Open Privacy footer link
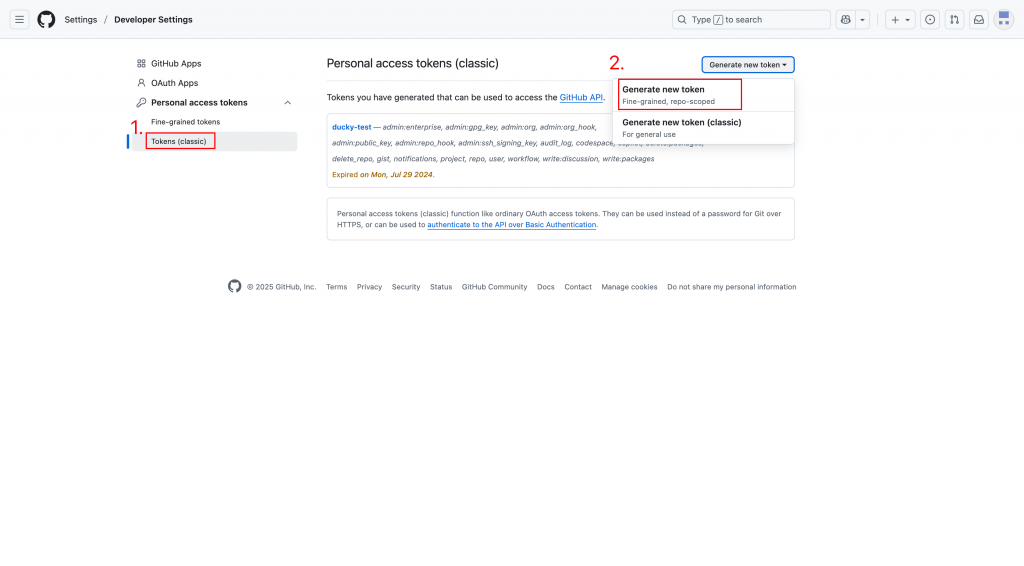The width and height of the screenshot is (1024, 566). point(369,287)
